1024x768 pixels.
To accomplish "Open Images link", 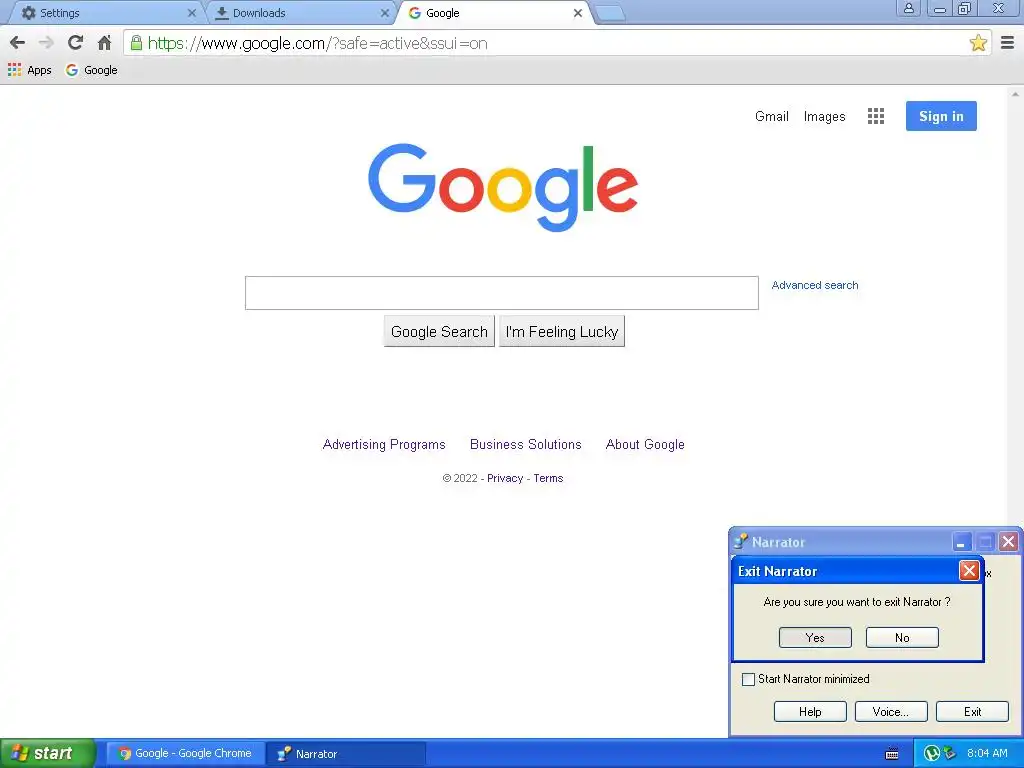I will pos(824,116).
